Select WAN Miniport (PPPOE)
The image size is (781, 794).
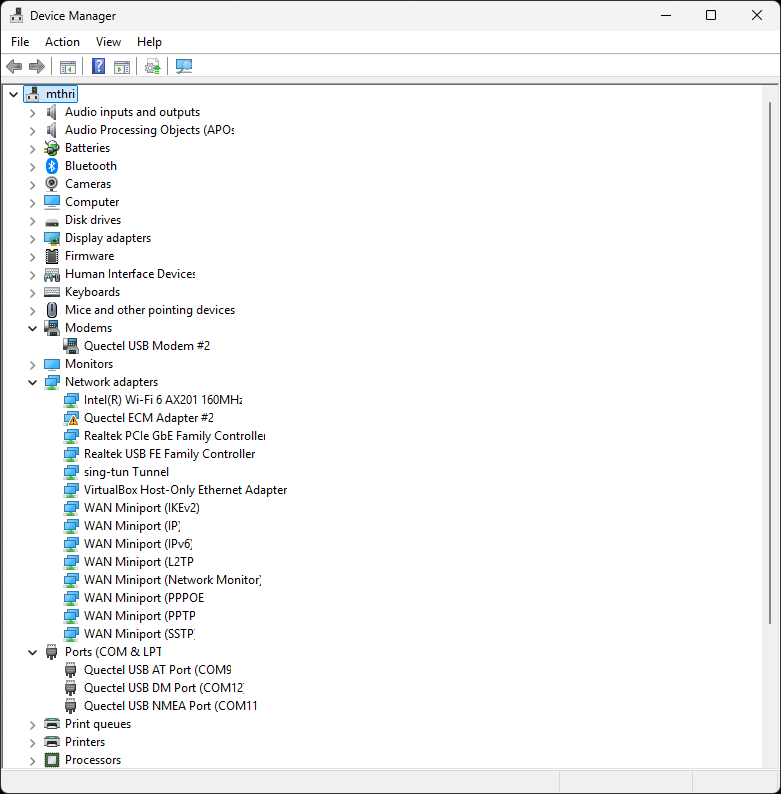[144, 598]
